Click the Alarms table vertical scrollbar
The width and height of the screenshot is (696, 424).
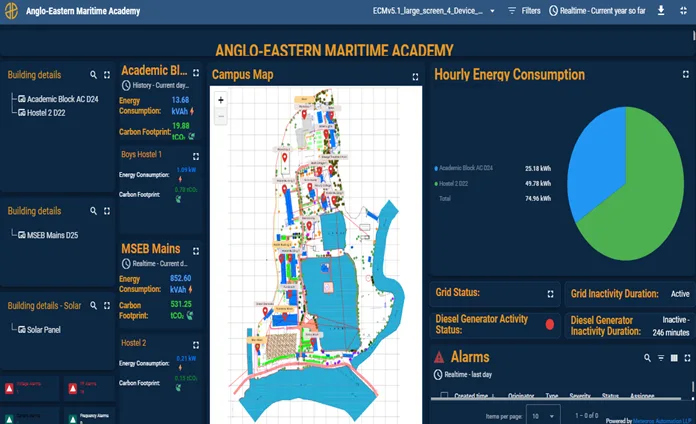(693, 387)
